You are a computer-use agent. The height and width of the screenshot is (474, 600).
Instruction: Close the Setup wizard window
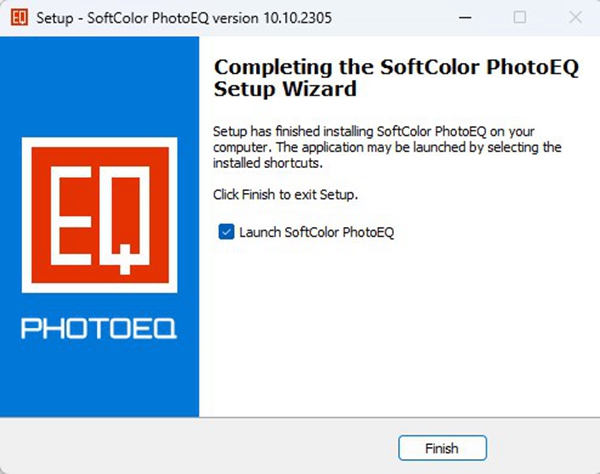click(x=575, y=18)
